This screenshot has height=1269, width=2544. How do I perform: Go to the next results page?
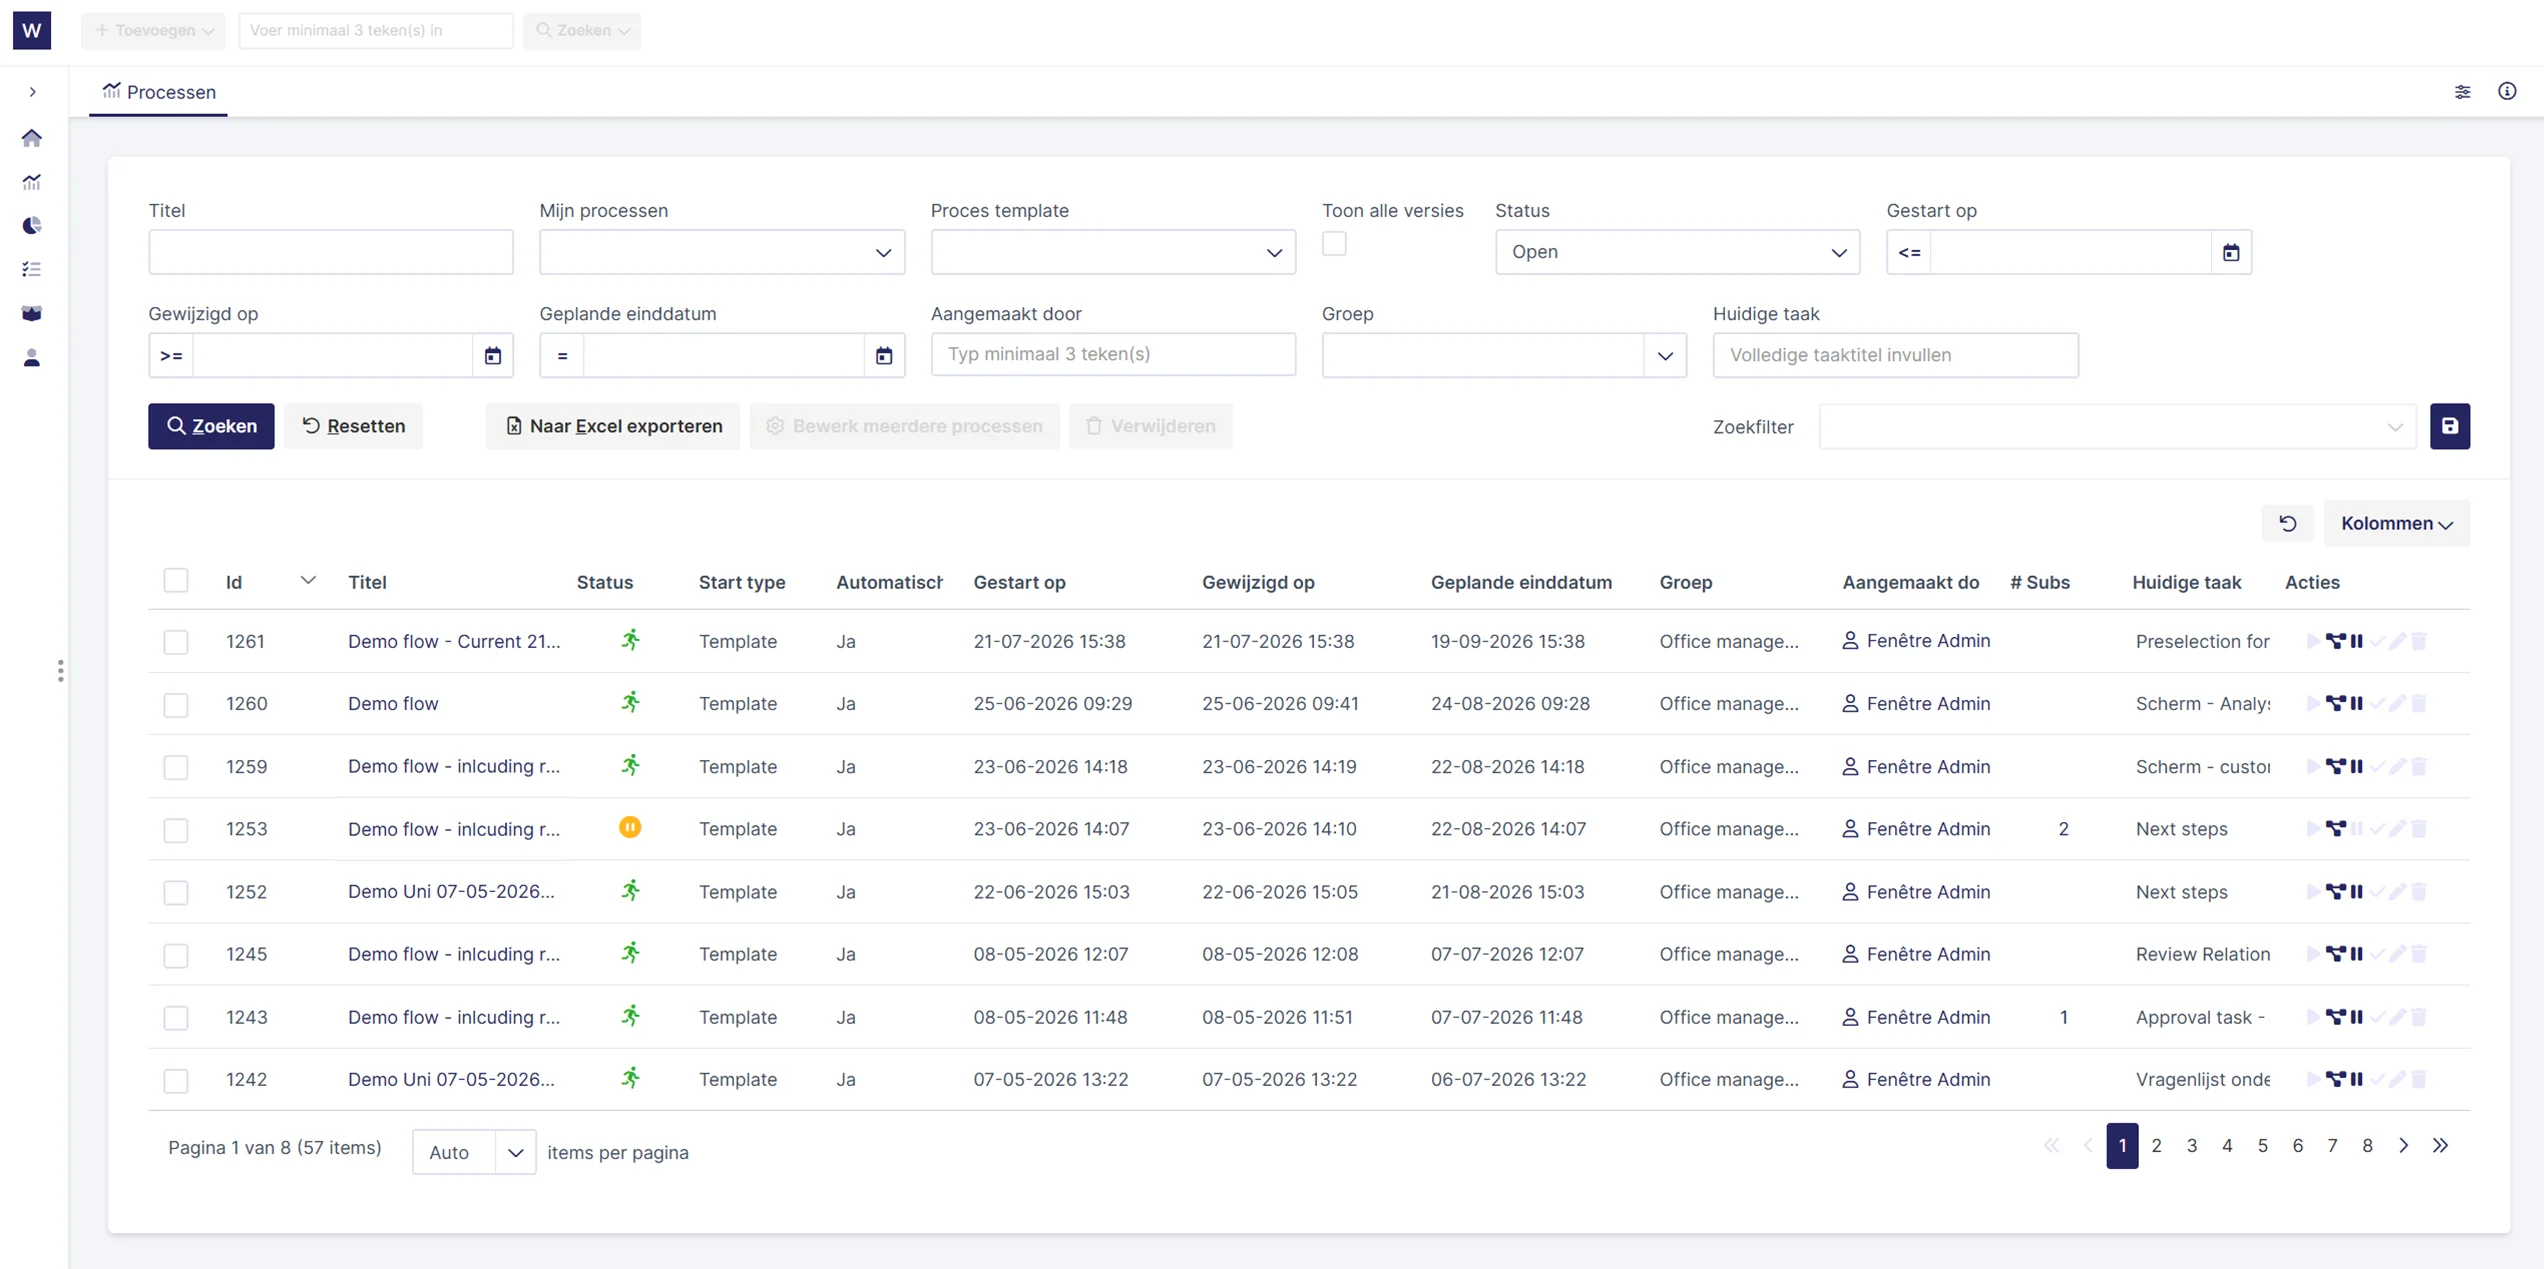pos(2403,1146)
